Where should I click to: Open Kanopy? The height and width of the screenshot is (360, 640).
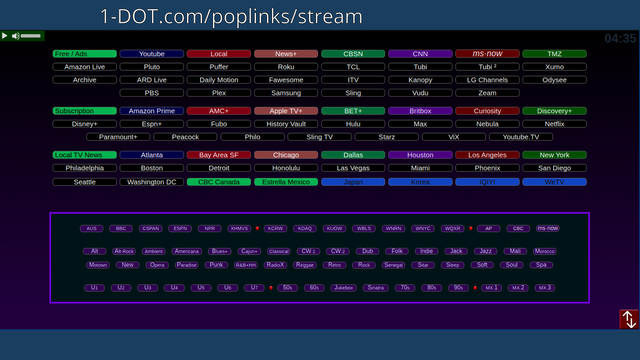click(420, 80)
